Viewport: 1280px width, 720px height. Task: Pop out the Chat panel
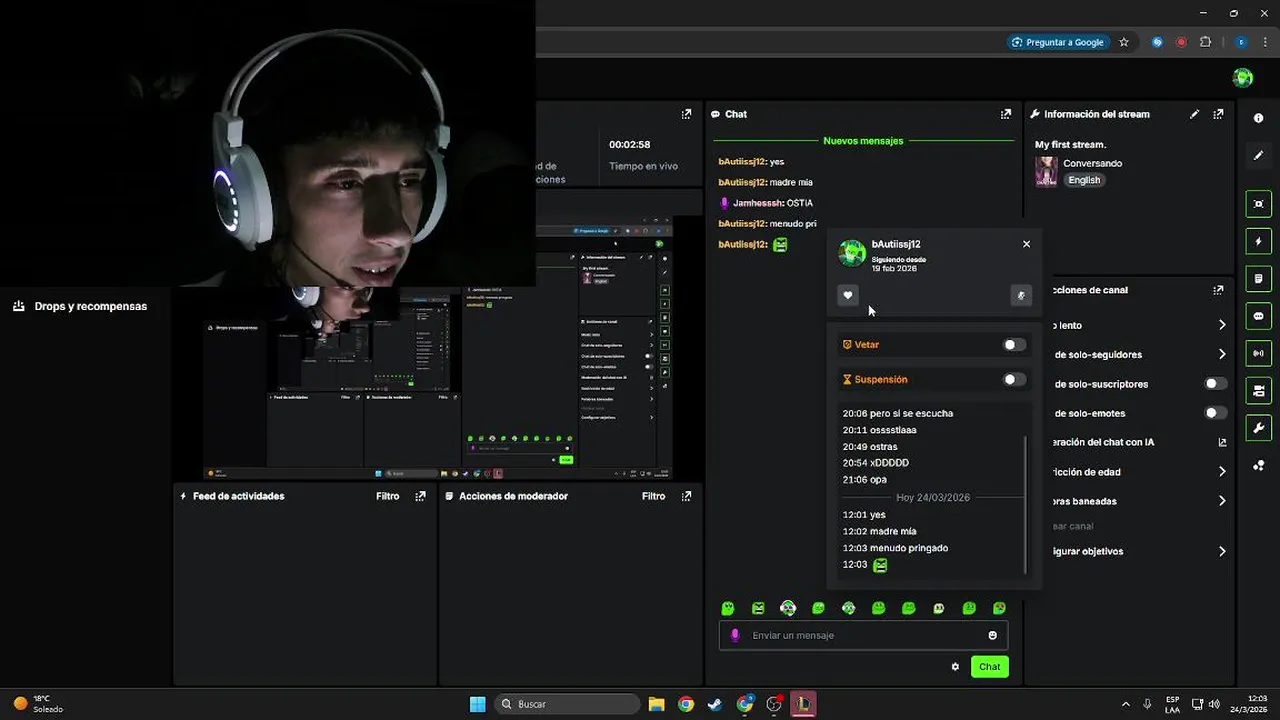1006,114
